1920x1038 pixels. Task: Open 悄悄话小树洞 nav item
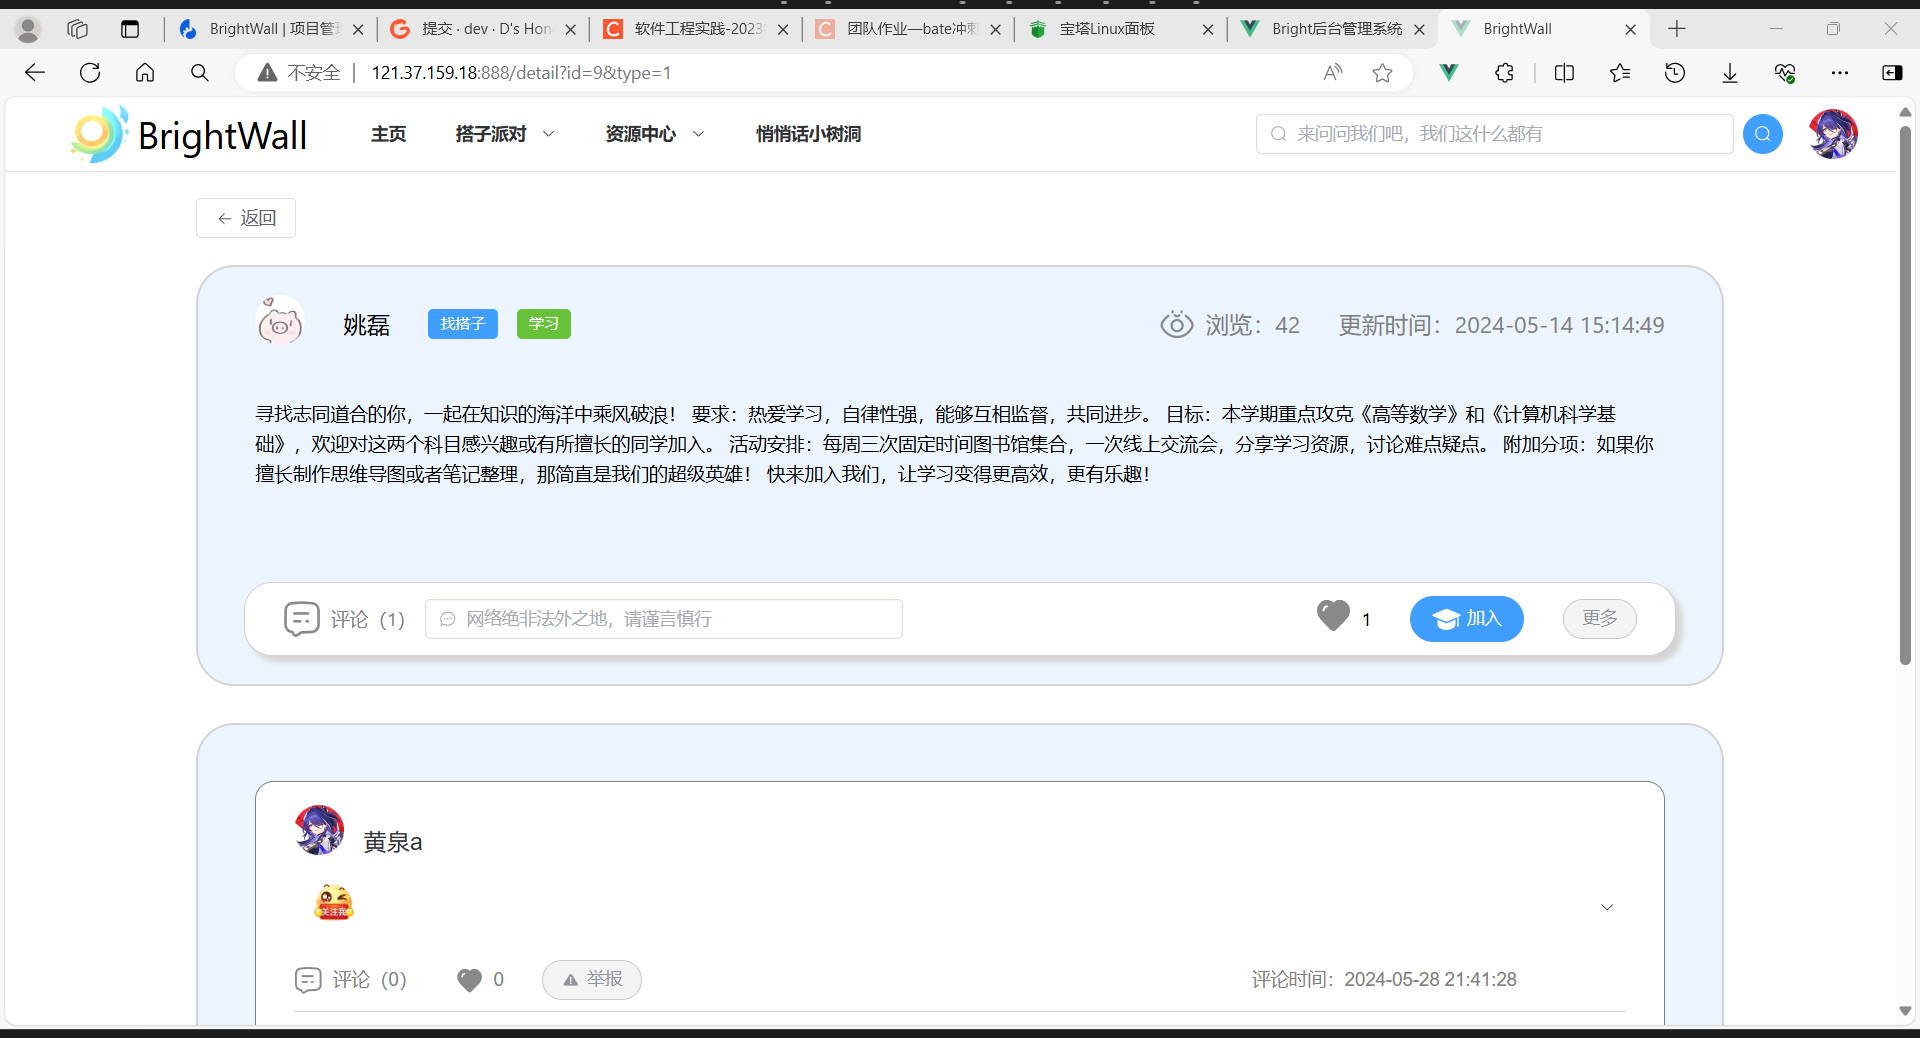[808, 134]
